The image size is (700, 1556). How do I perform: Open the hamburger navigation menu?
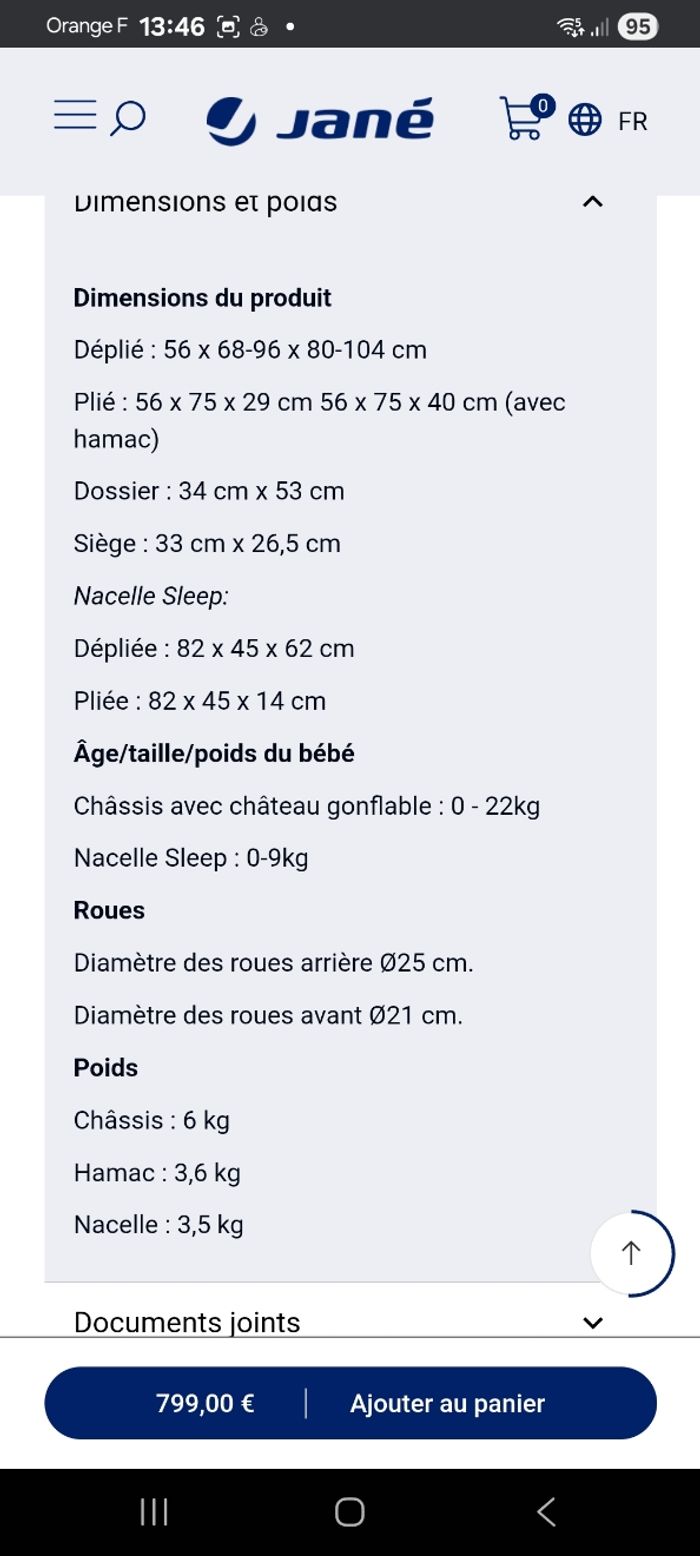coord(75,116)
